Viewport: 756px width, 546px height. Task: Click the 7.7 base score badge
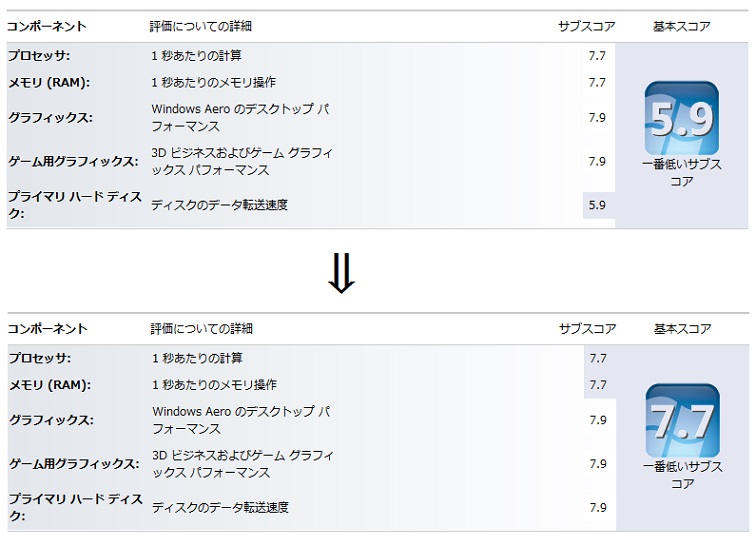click(x=682, y=420)
